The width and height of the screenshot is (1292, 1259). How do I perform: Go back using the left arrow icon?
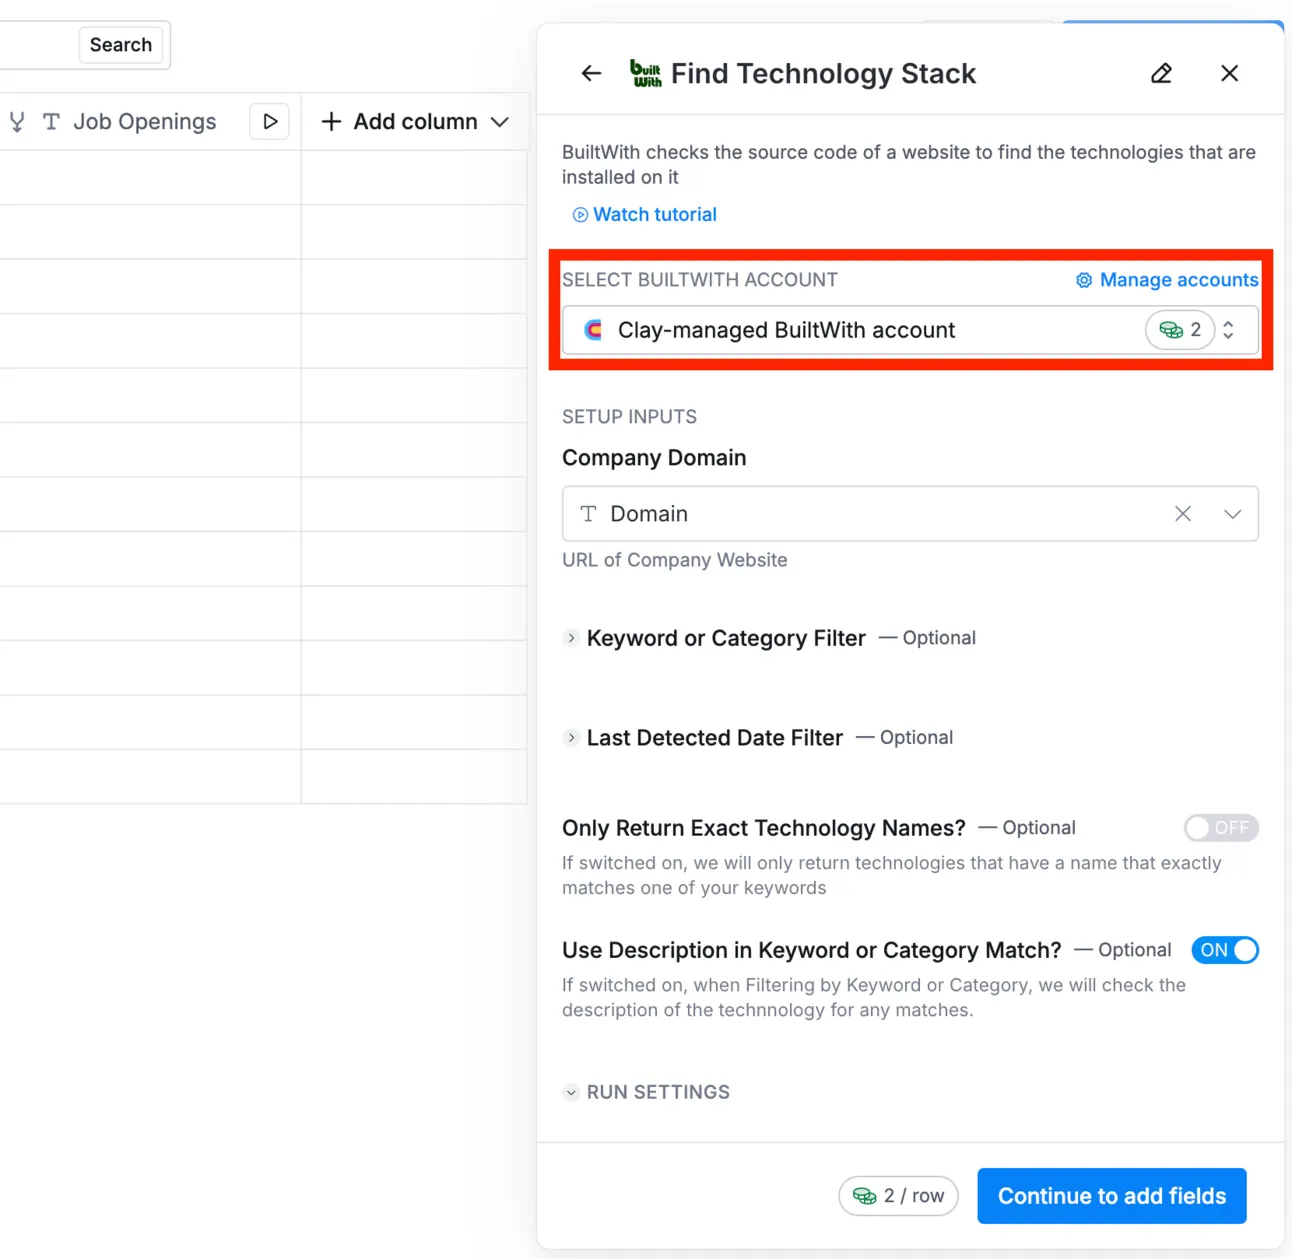click(591, 73)
